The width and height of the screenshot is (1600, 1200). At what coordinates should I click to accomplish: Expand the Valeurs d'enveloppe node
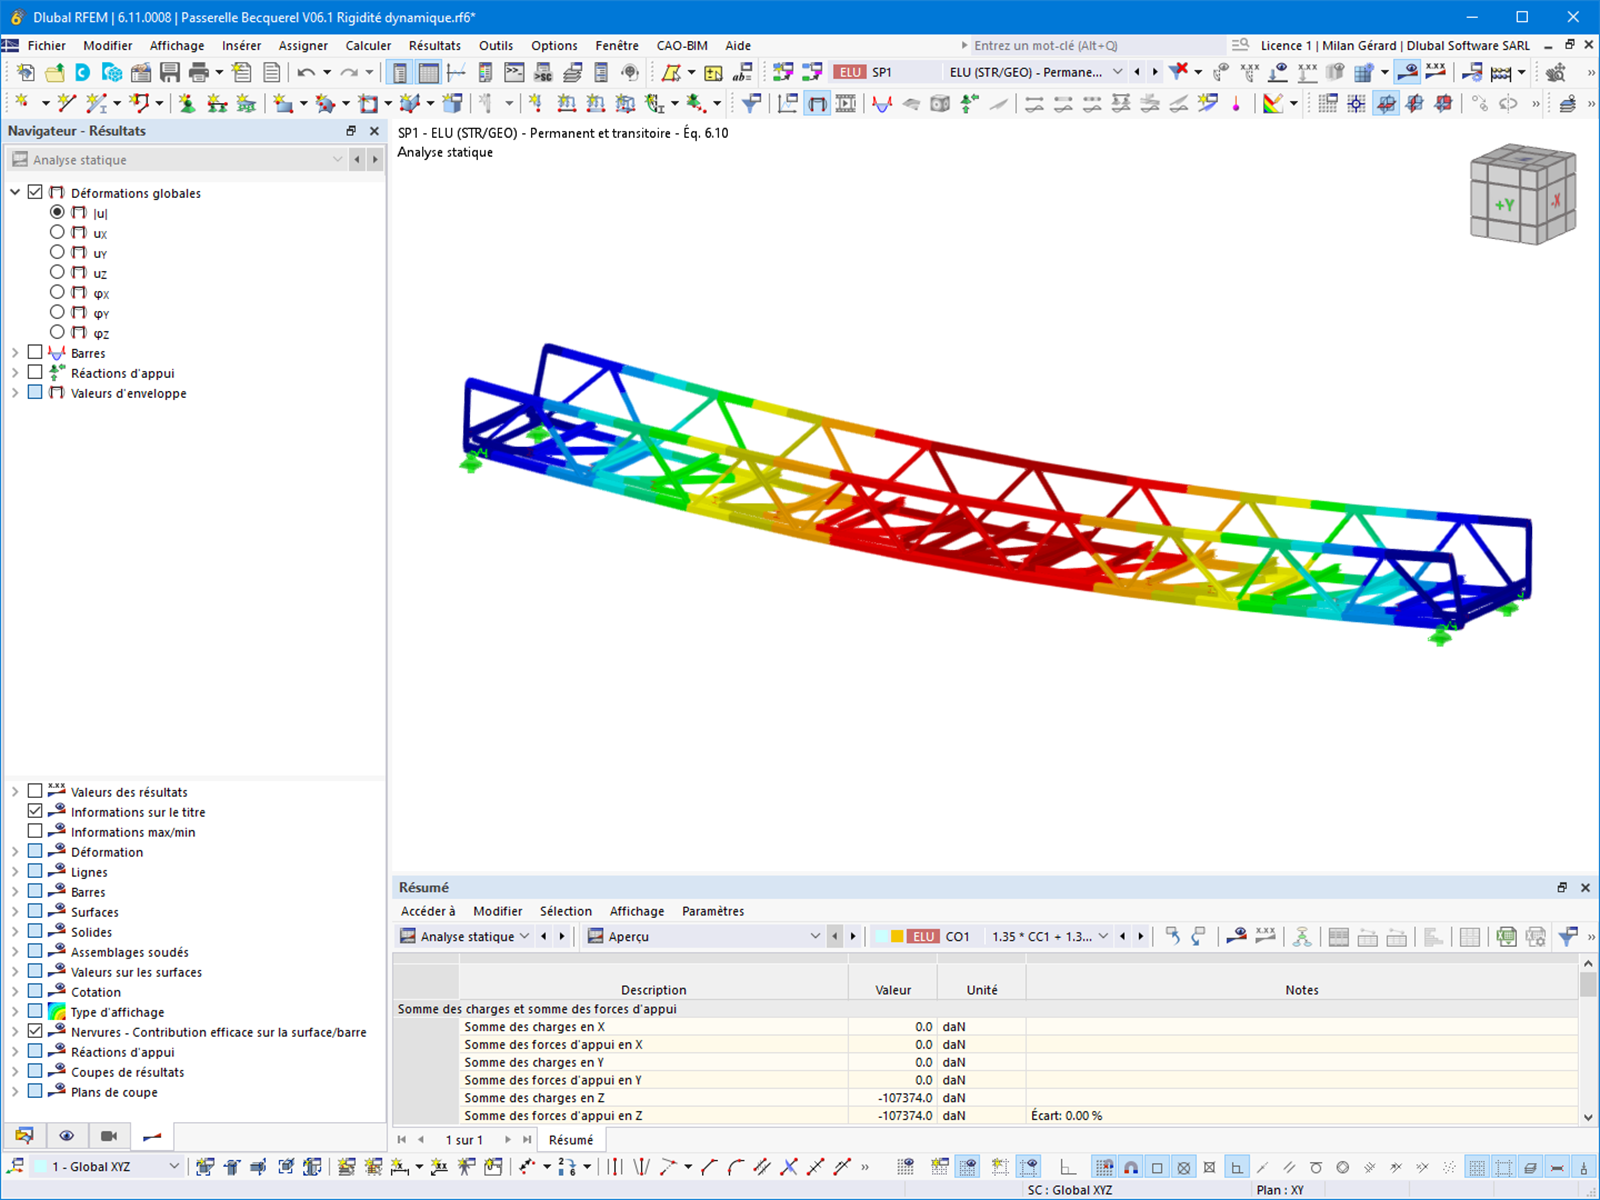15,392
